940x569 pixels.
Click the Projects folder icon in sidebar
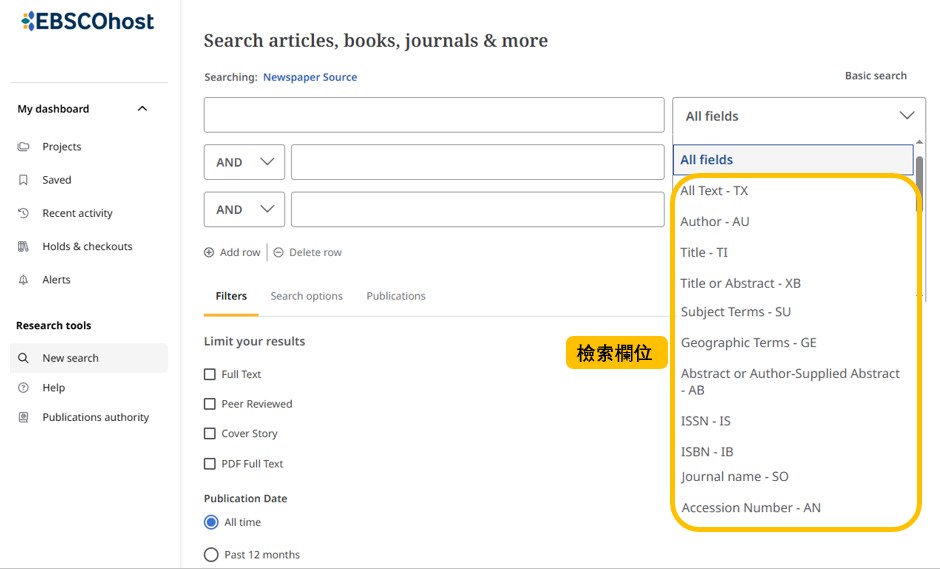[x=24, y=147]
